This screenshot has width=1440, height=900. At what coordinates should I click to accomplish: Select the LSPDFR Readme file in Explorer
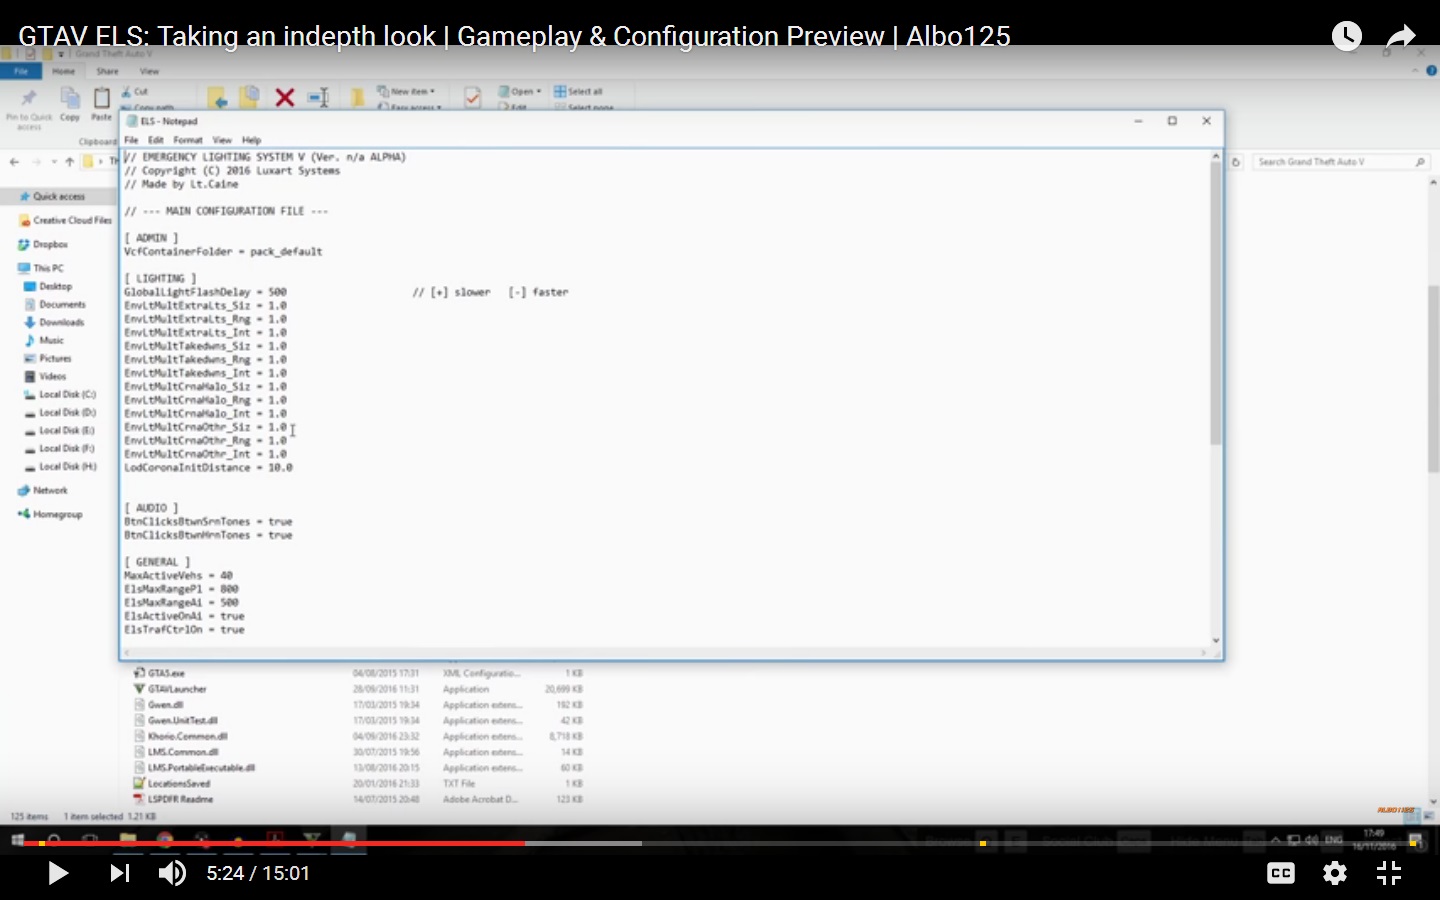[174, 799]
